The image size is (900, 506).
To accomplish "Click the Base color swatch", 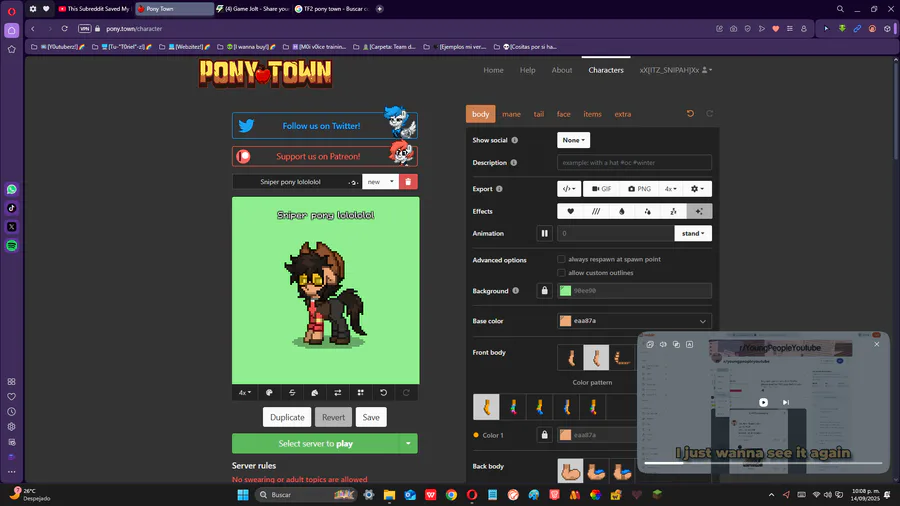I will pyautogui.click(x=565, y=321).
